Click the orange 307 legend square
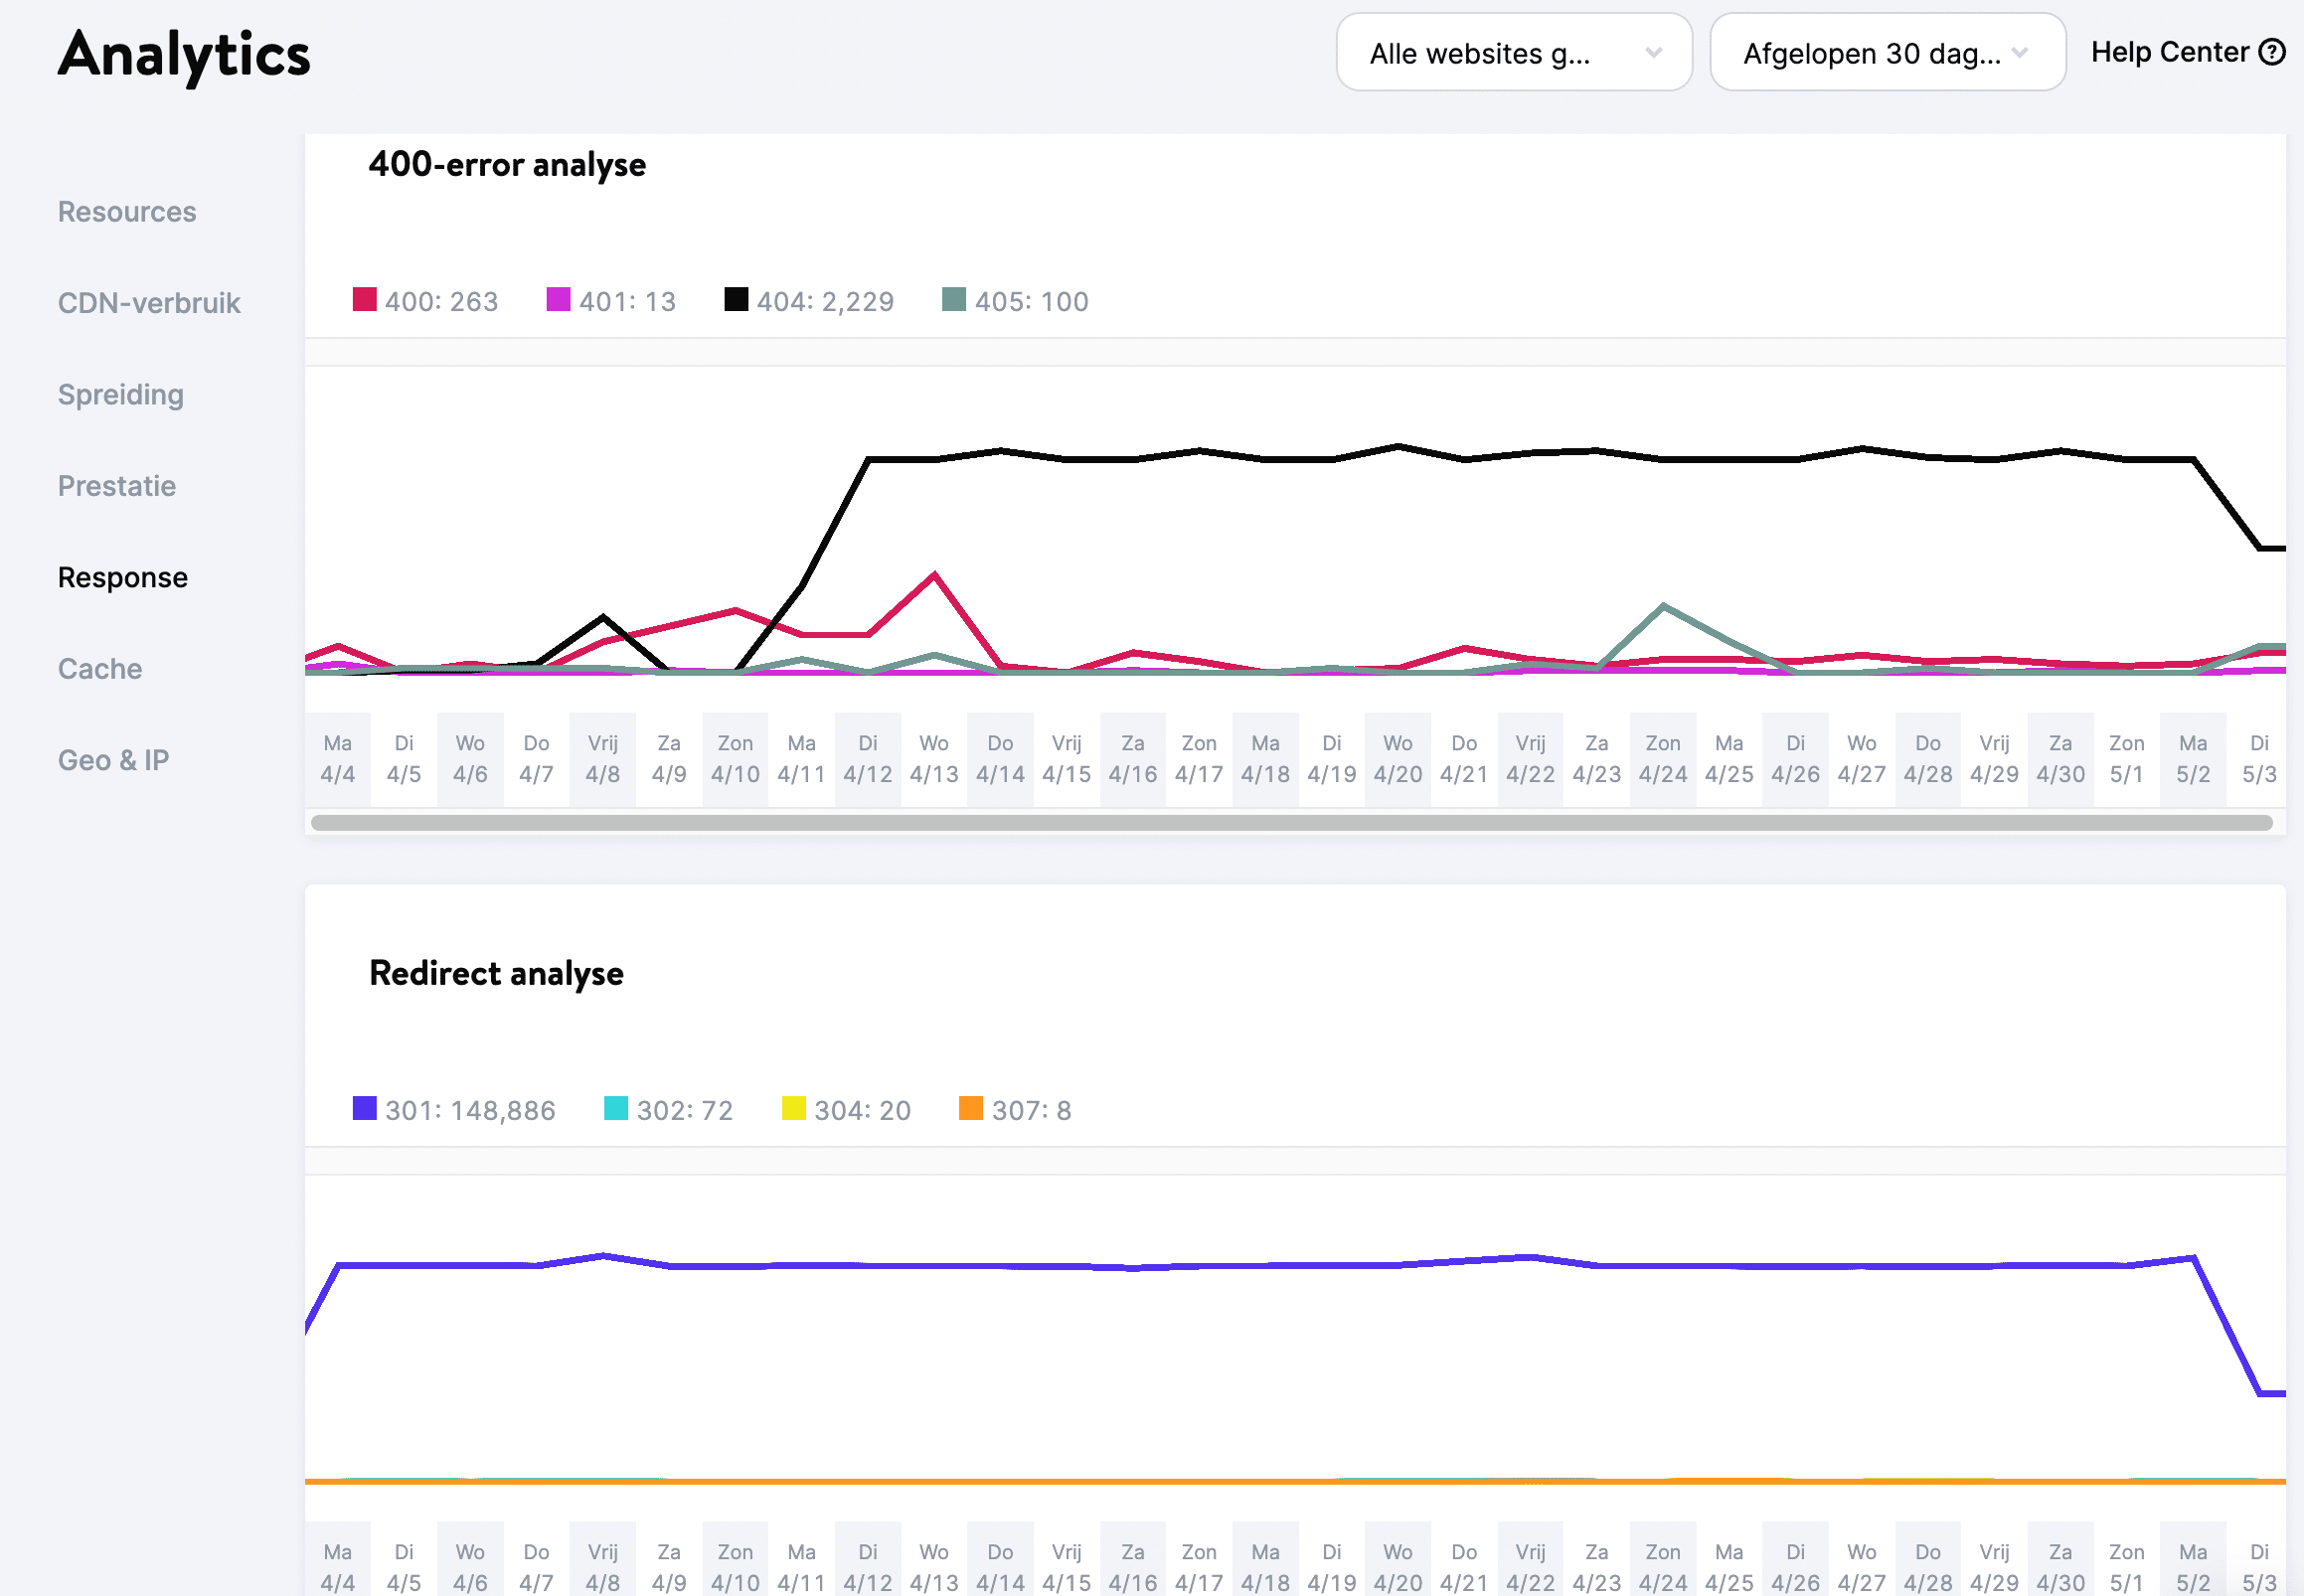Image resolution: width=2304 pixels, height=1596 pixels. [971, 1108]
